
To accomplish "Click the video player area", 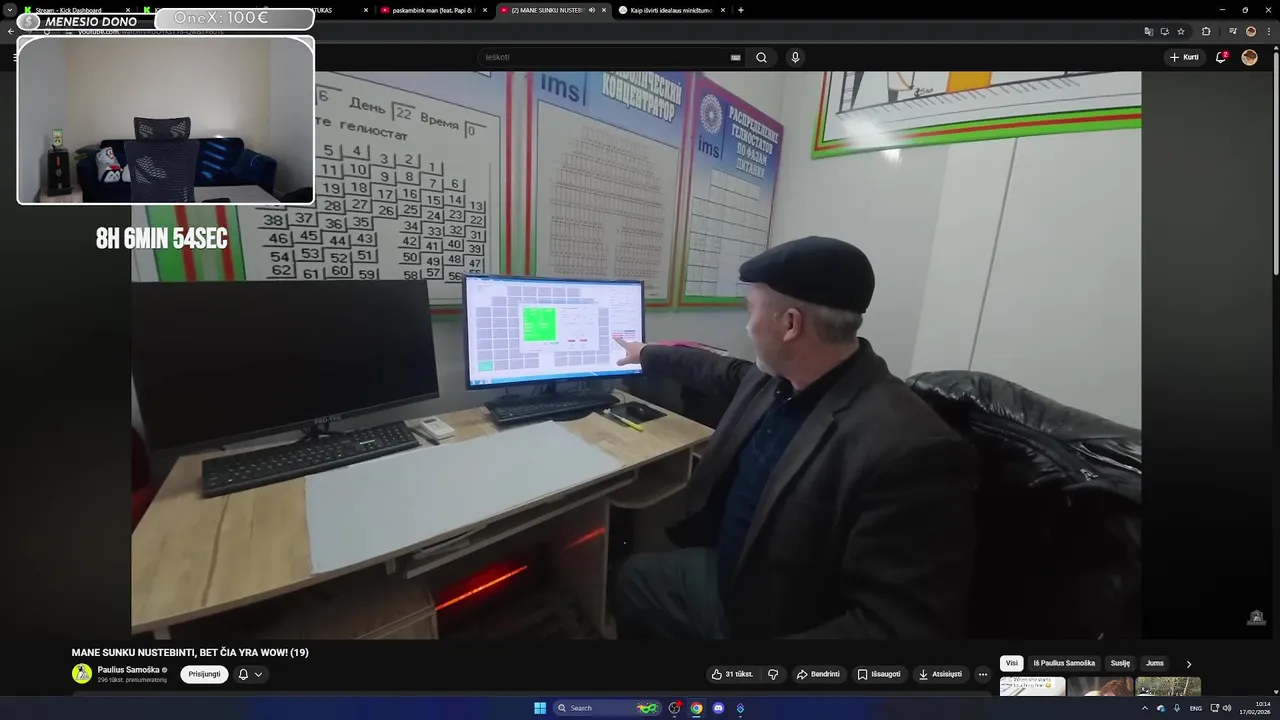I will point(636,354).
